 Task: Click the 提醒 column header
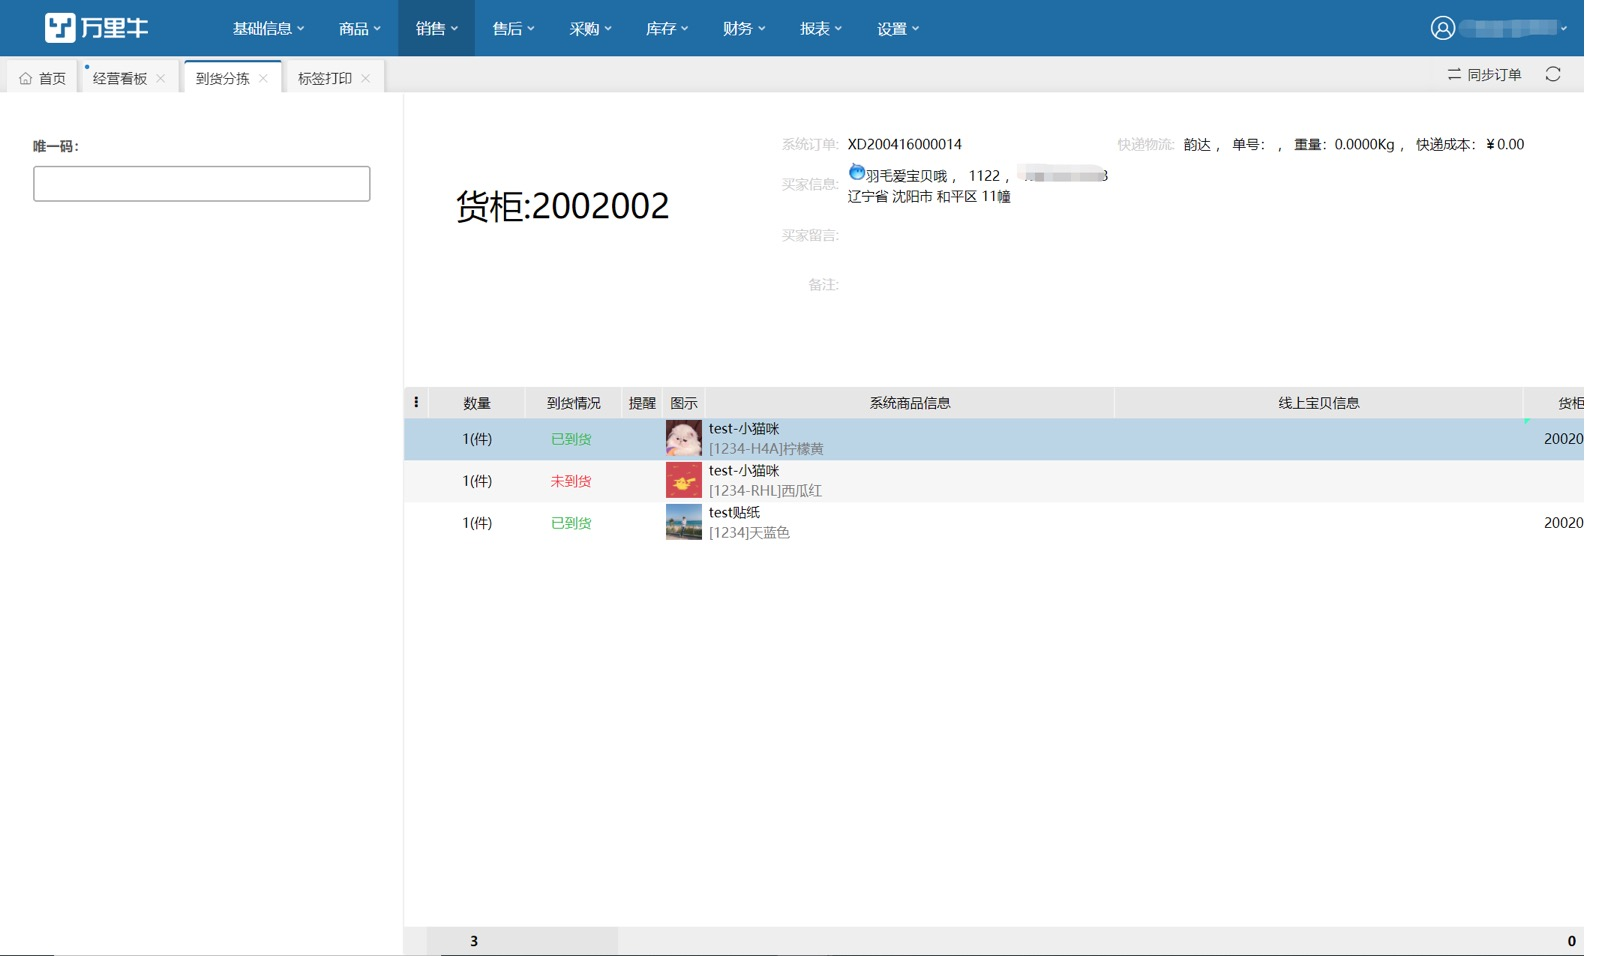pyautogui.click(x=642, y=403)
